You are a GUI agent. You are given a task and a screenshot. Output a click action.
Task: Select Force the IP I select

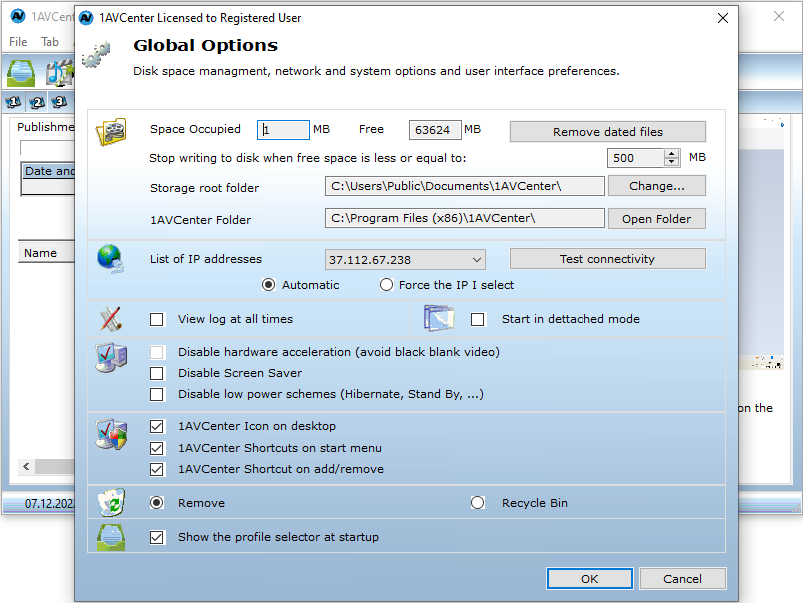[386, 285]
